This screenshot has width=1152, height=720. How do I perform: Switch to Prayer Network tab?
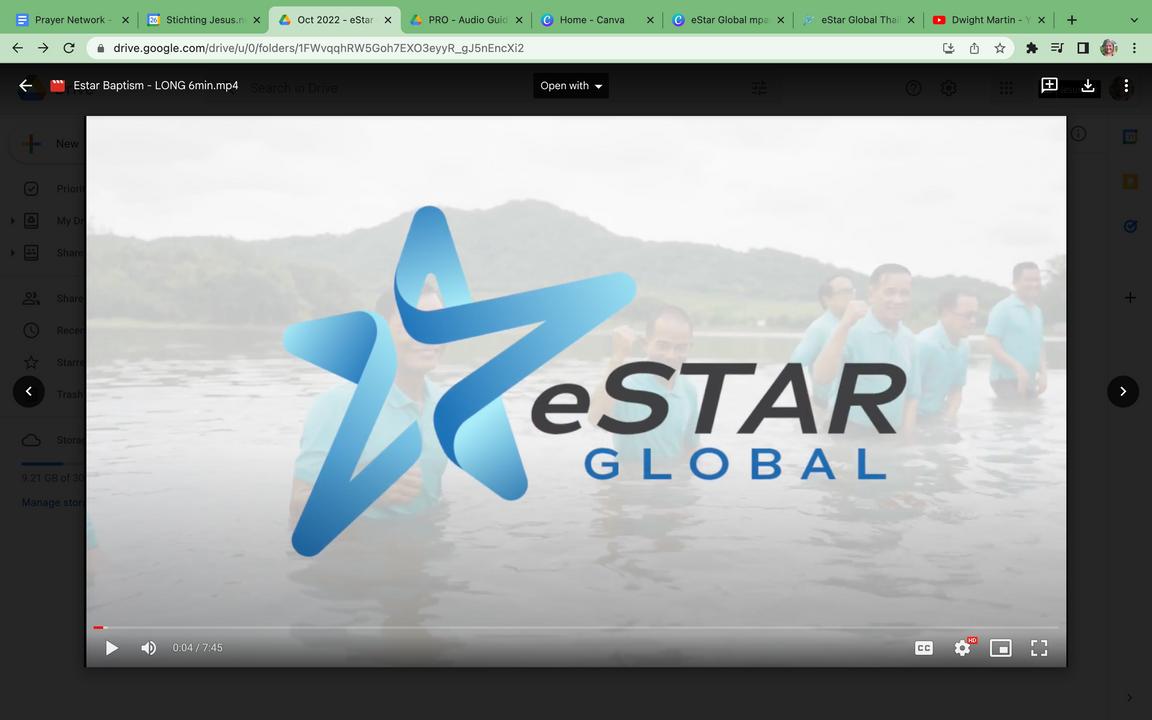[72, 20]
